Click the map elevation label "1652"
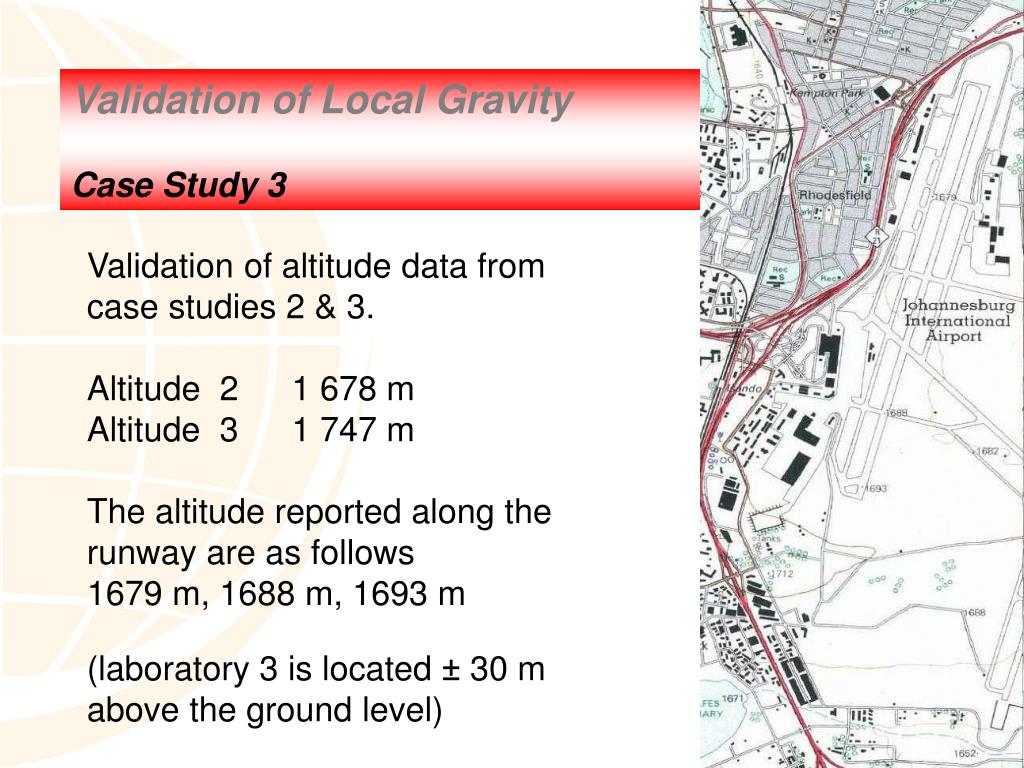The image size is (1024, 768). tap(965, 754)
